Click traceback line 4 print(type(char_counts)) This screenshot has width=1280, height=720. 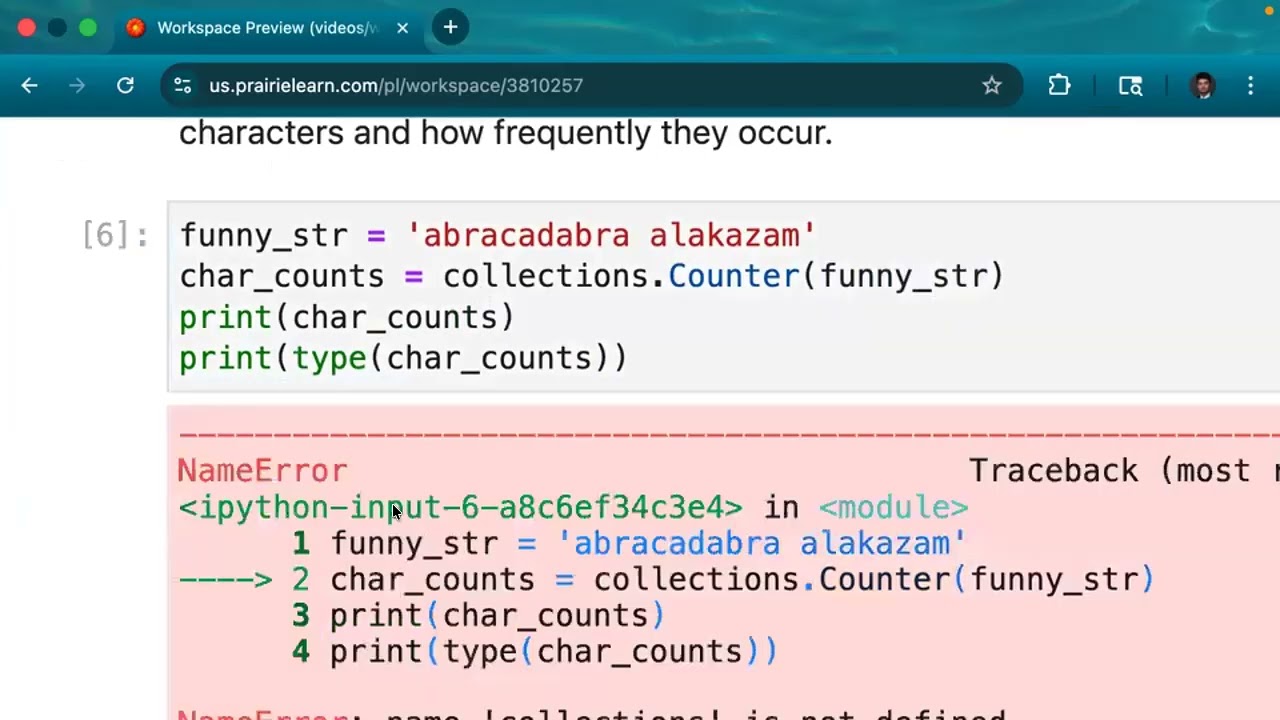(535, 652)
